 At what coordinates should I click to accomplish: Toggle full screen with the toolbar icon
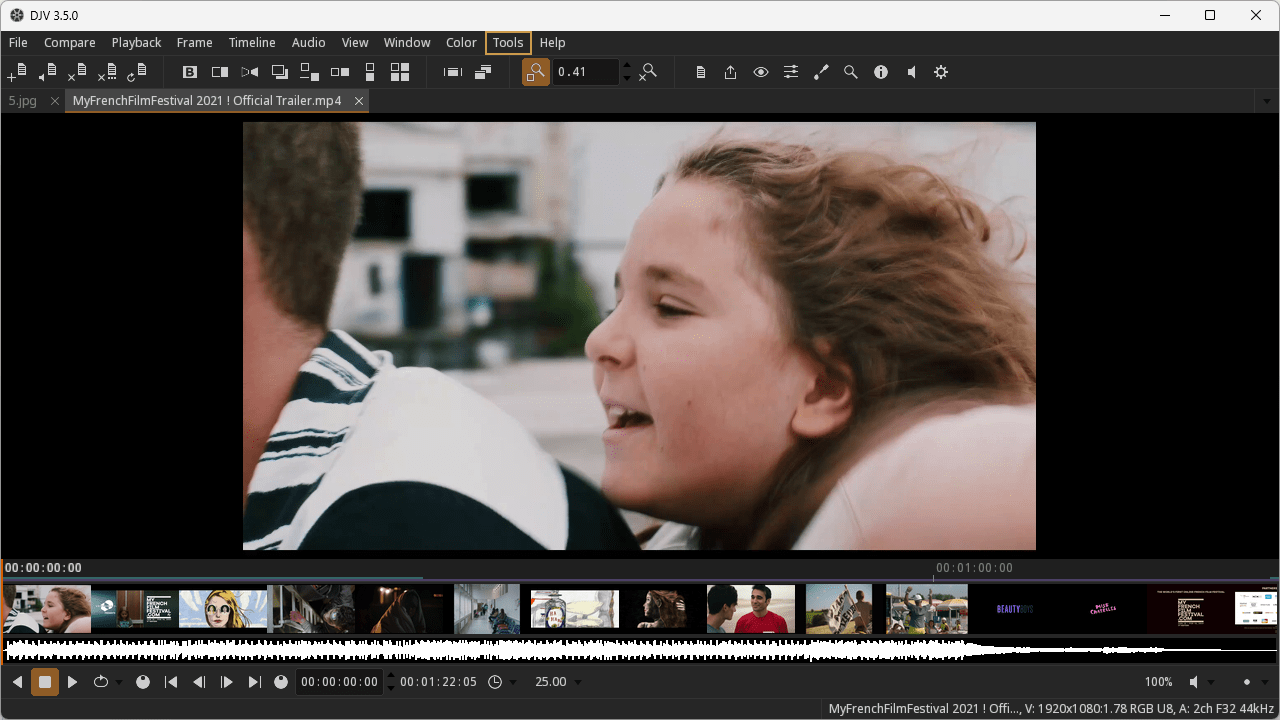(x=453, y=72)
